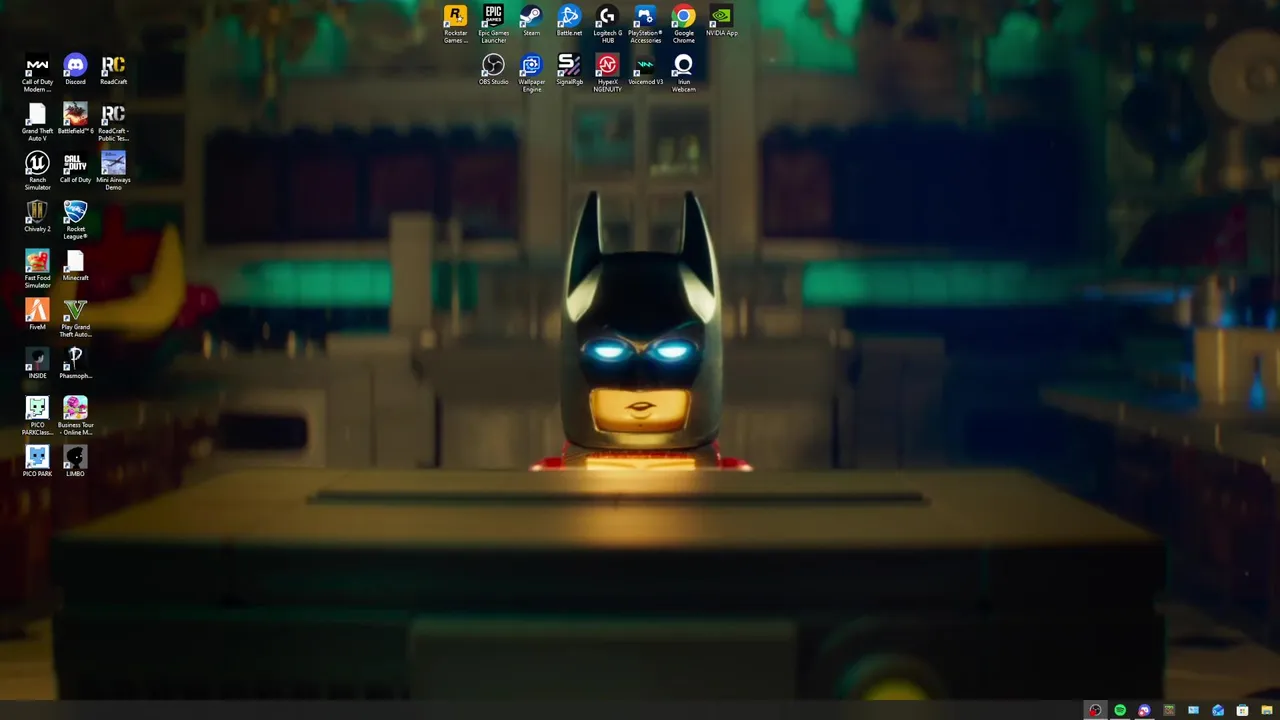Viewport: 1280px width, 720px height.
Task: Open the LIMBO game shortcut
Action: click(75, 462)
